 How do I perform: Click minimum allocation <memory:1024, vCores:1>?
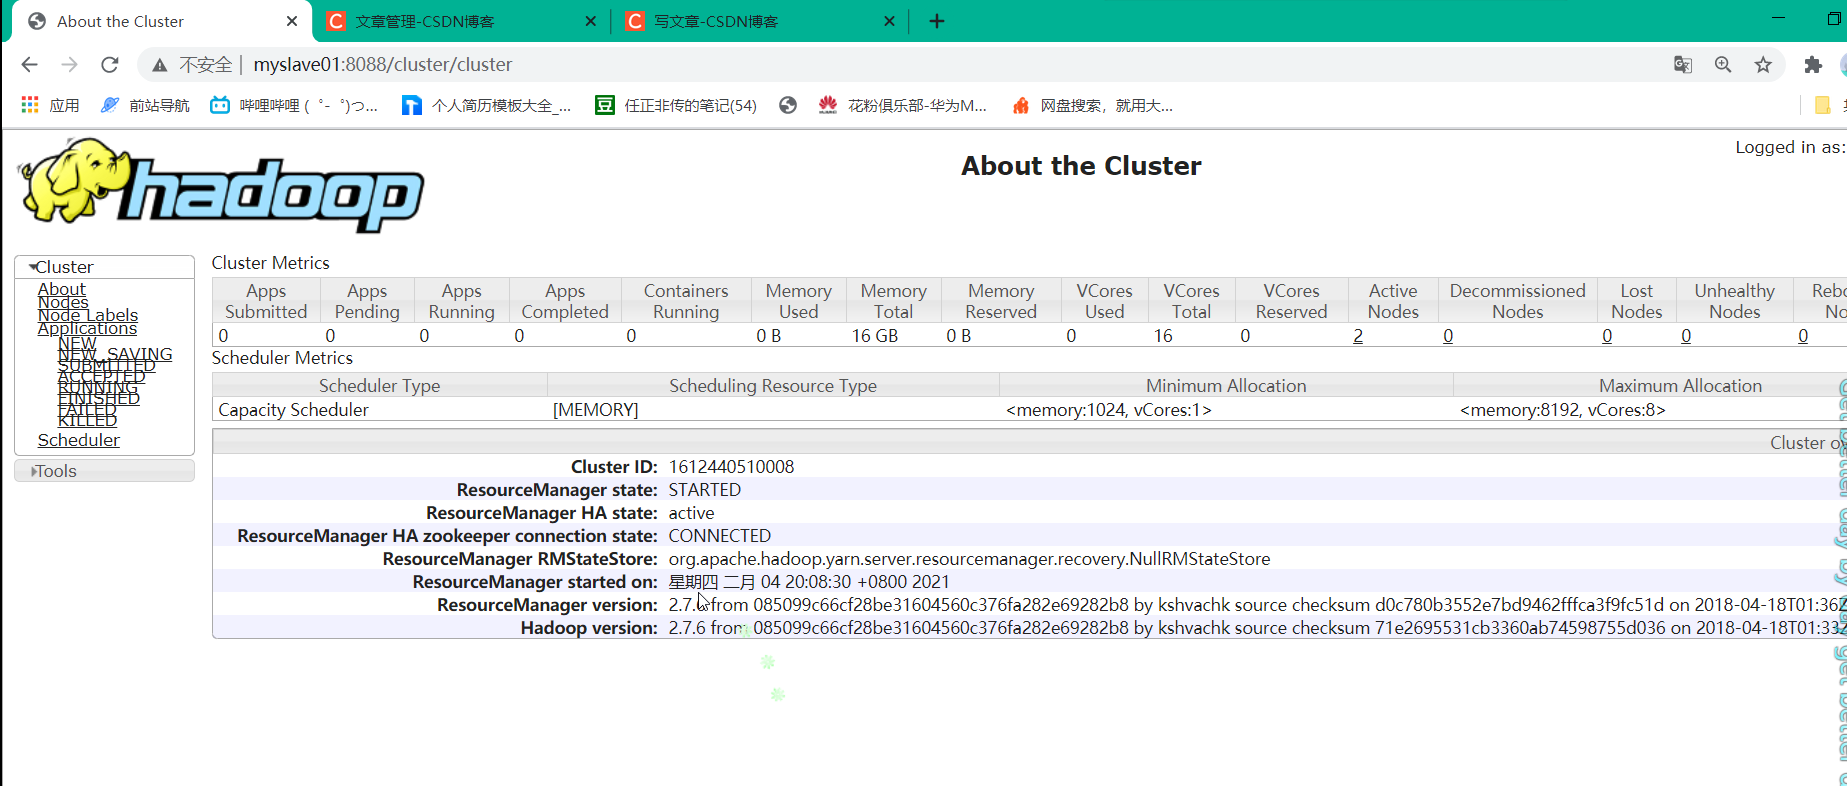point(1108,410)
